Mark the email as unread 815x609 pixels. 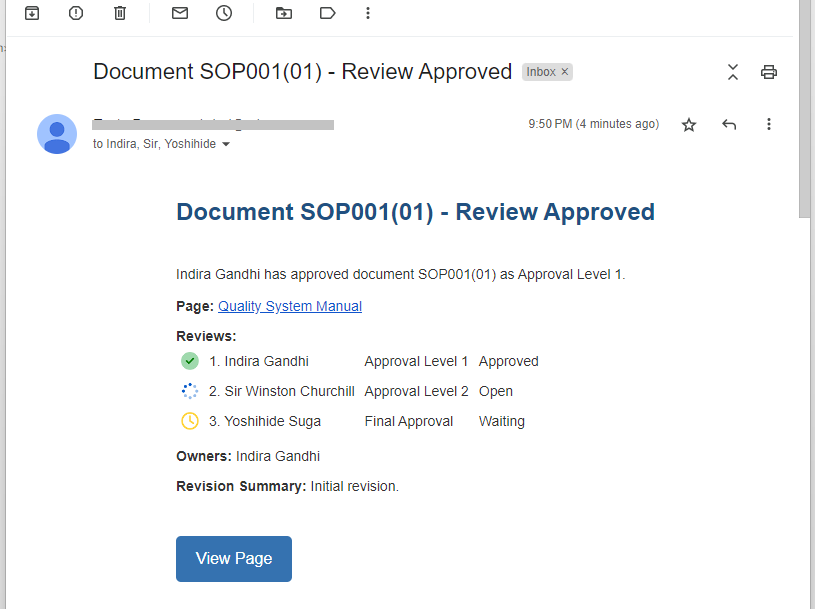(x=180, y=13)
